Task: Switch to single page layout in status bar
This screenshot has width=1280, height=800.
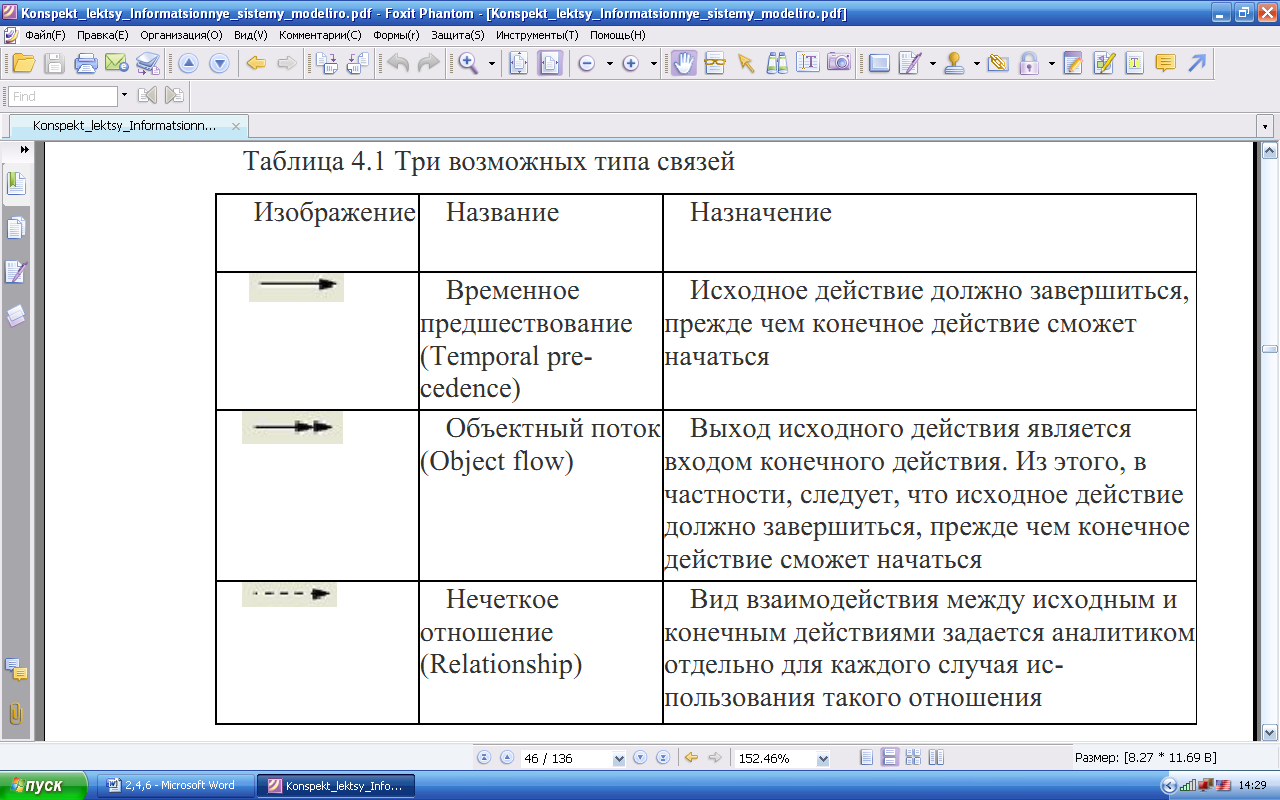Action: 867,758
